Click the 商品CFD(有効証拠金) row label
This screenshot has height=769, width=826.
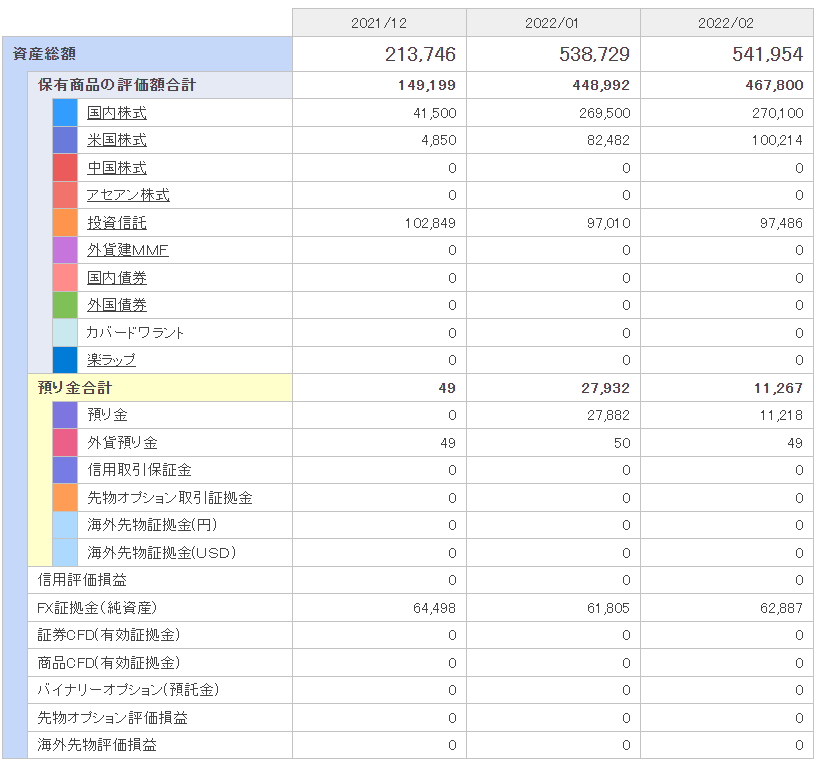[x=109, y=663]
